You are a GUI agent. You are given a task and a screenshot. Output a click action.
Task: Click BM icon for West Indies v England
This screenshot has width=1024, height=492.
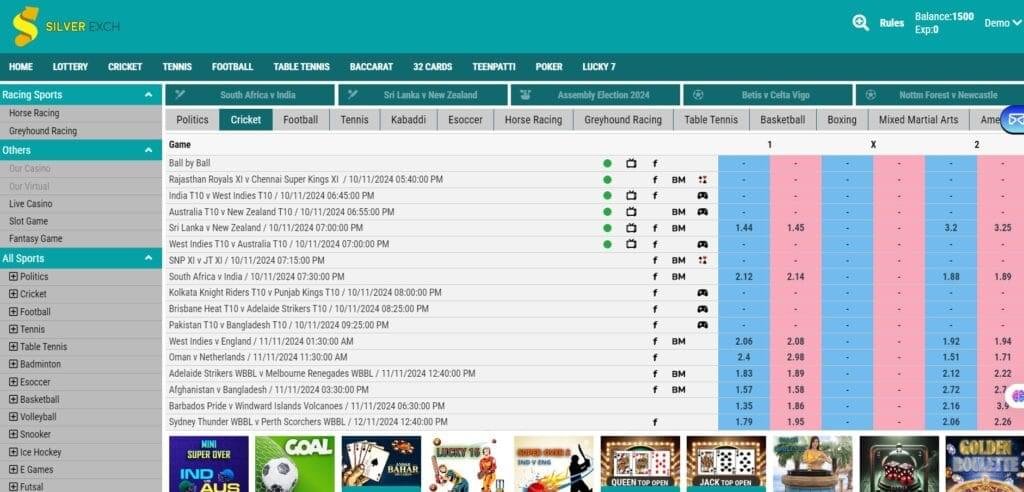[679, 341]
